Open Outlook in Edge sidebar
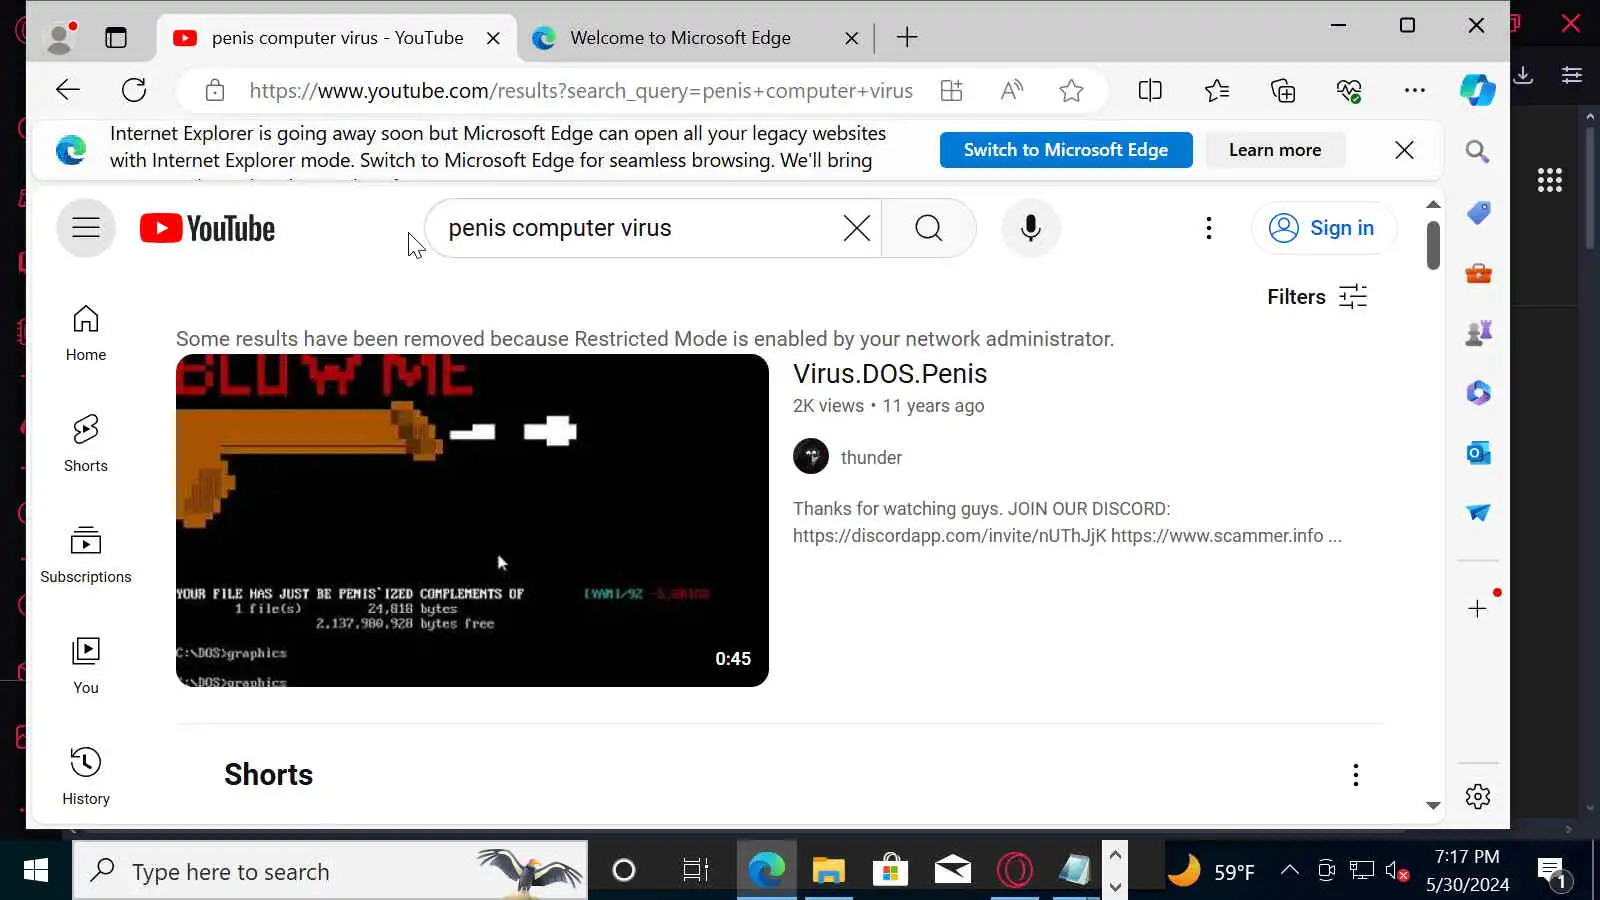This screenshot has width=1600, height=900. pyautogui.click(x=1478, y=453)
